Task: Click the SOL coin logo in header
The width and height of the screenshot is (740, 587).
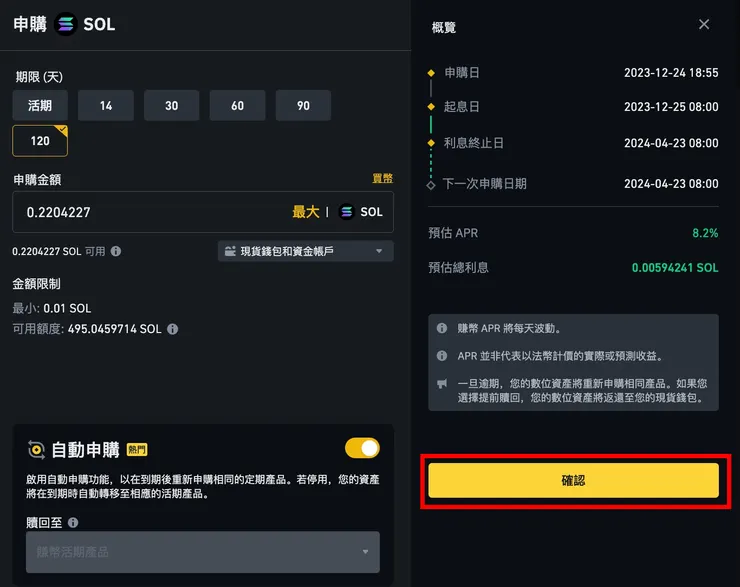Action: (x=66, y=24)
